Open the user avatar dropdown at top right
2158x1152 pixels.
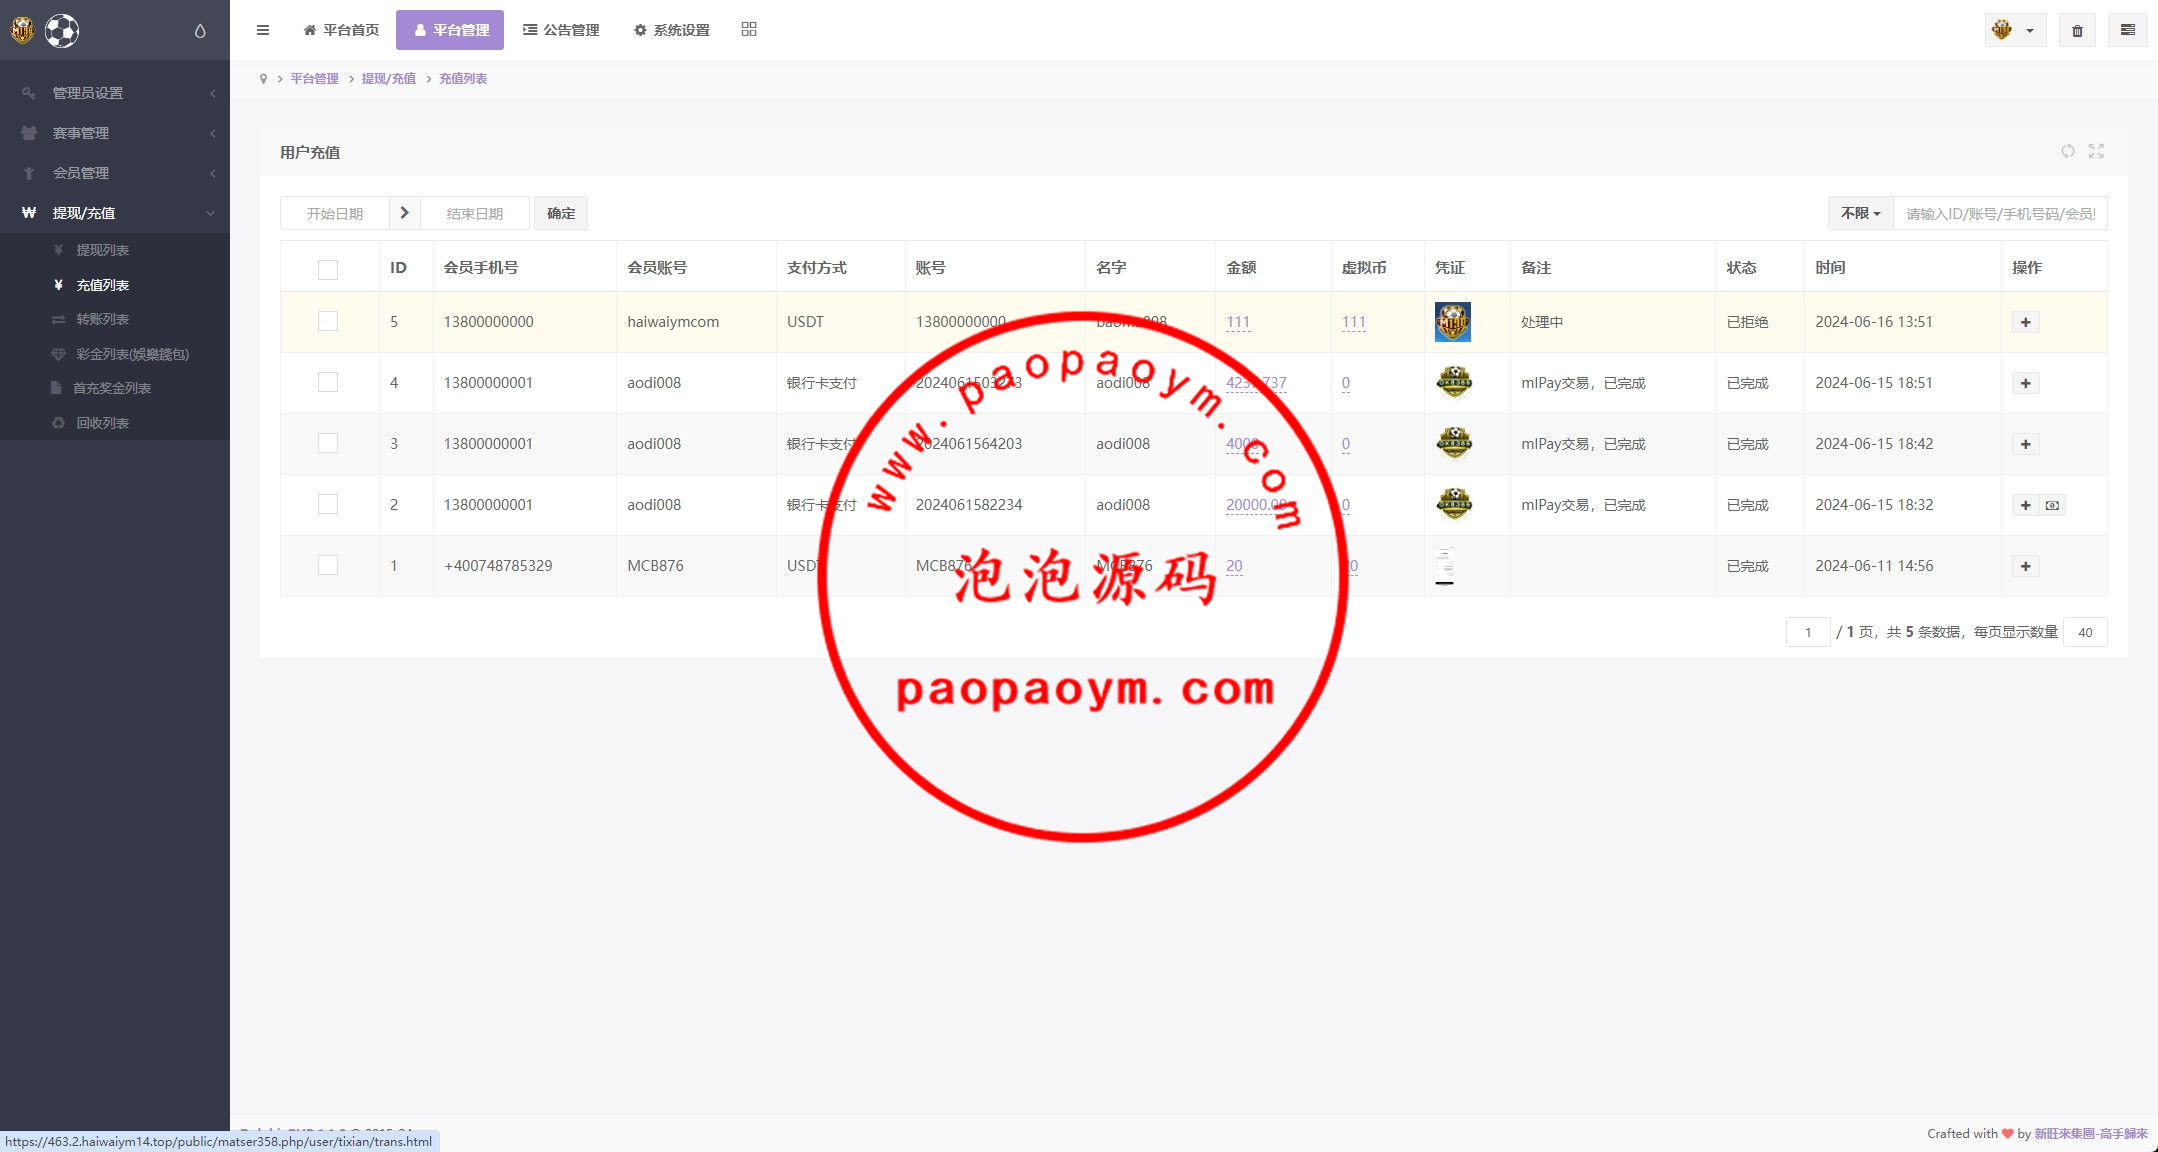(x=2015, y=30)
